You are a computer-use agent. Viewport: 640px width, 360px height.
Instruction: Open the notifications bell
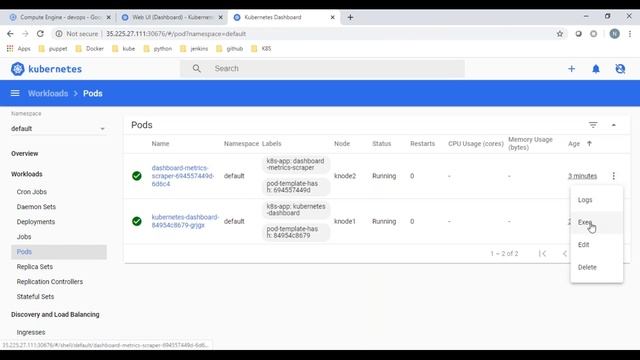point(596,69)
